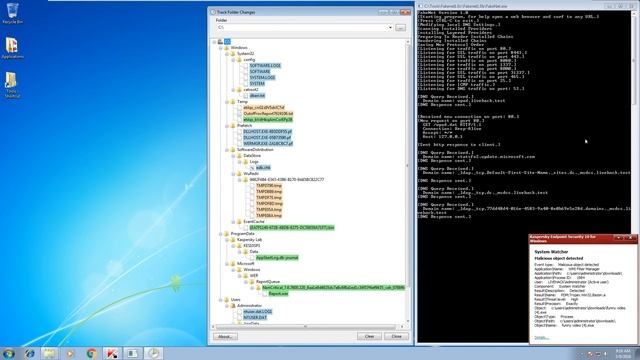The height and width of the screenshot is (360, 640).
Task: Click the About... button
Action: pos(225,336)
